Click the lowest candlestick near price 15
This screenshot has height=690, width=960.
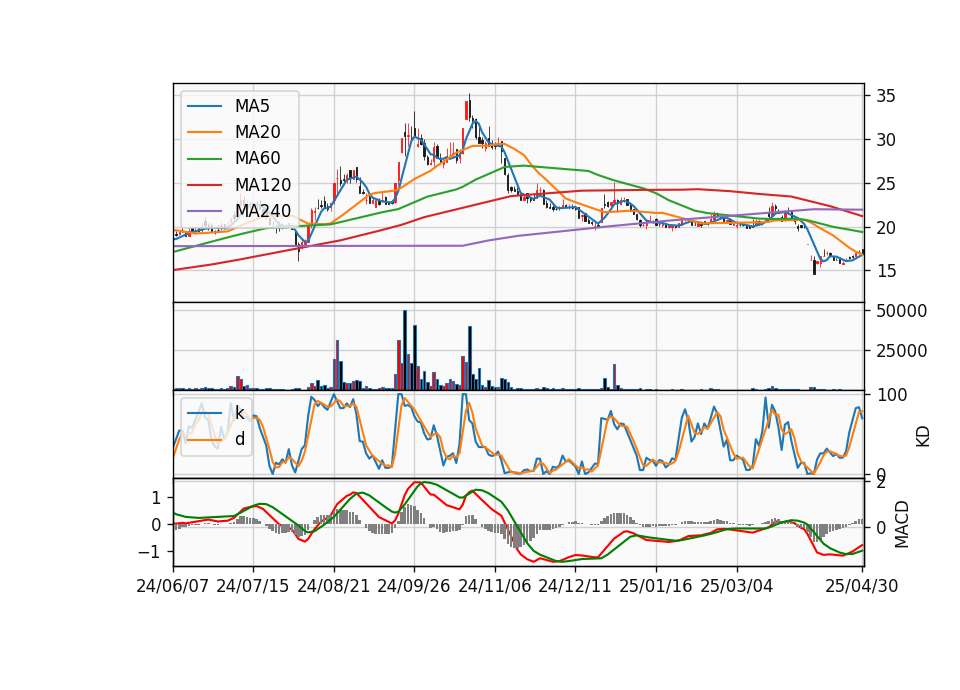814,266
